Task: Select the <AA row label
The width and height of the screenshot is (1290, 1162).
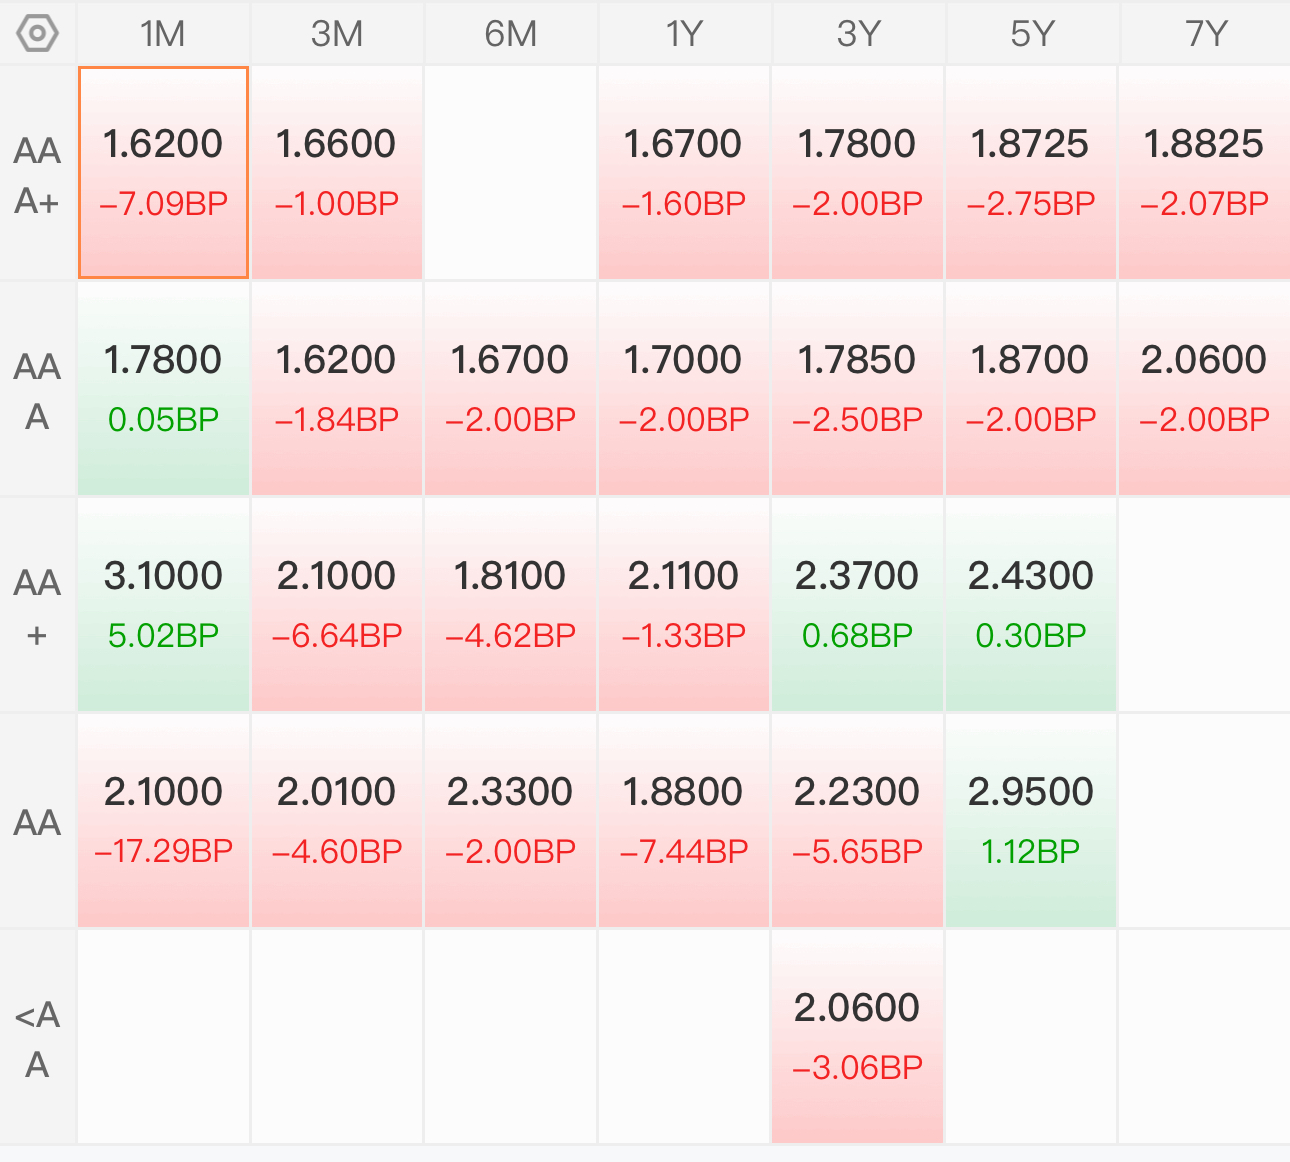Action: (x=37, y=1038)
